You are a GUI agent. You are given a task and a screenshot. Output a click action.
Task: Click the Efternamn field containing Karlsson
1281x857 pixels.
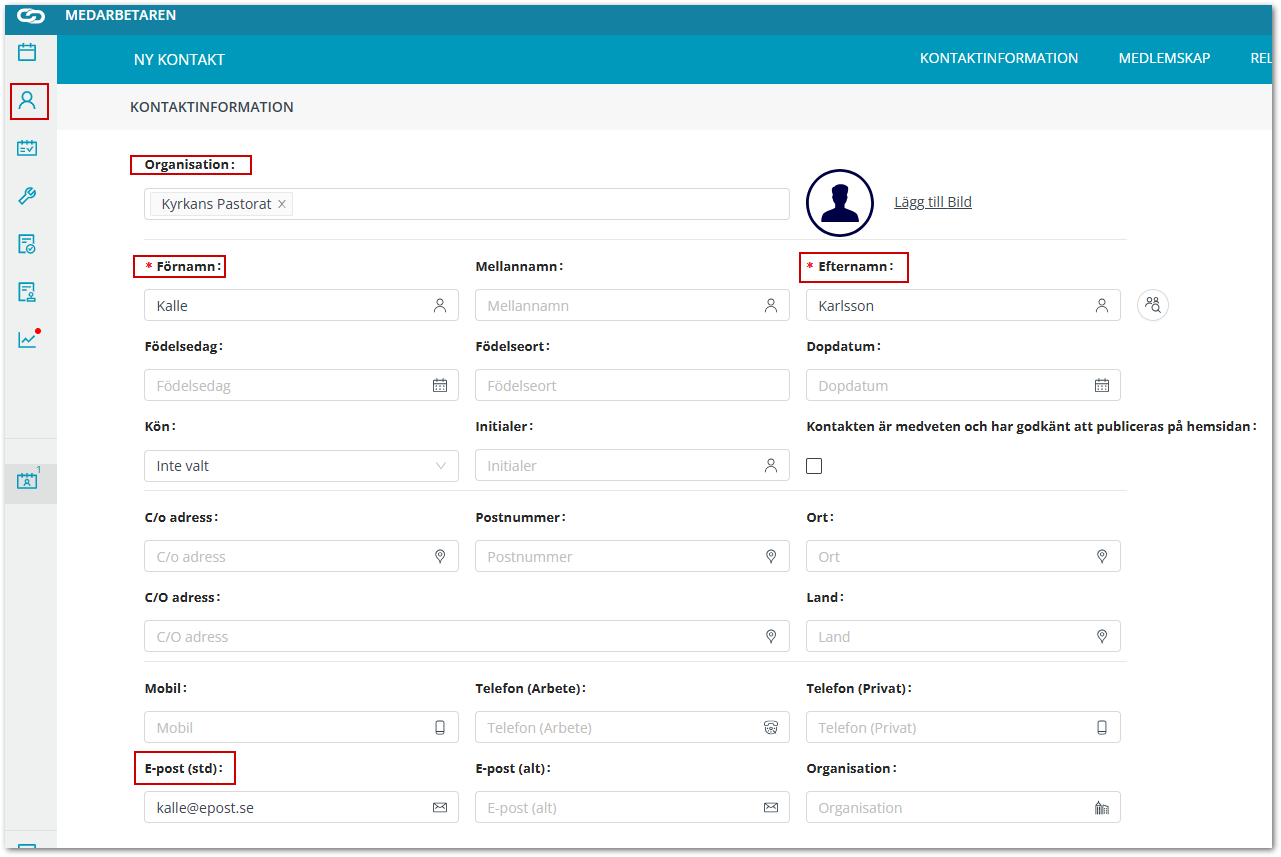pyautogui.click(x=963, y=306)
